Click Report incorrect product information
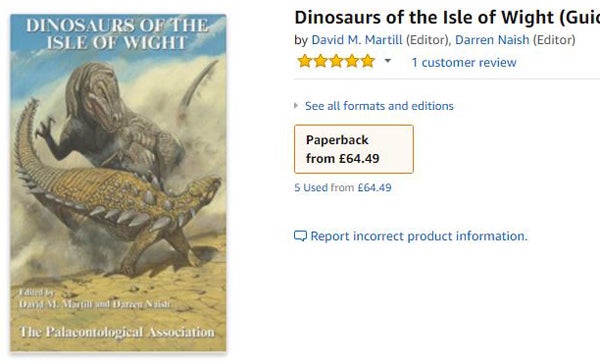Viewport: 600px width, 364px height. pos(419,236)
